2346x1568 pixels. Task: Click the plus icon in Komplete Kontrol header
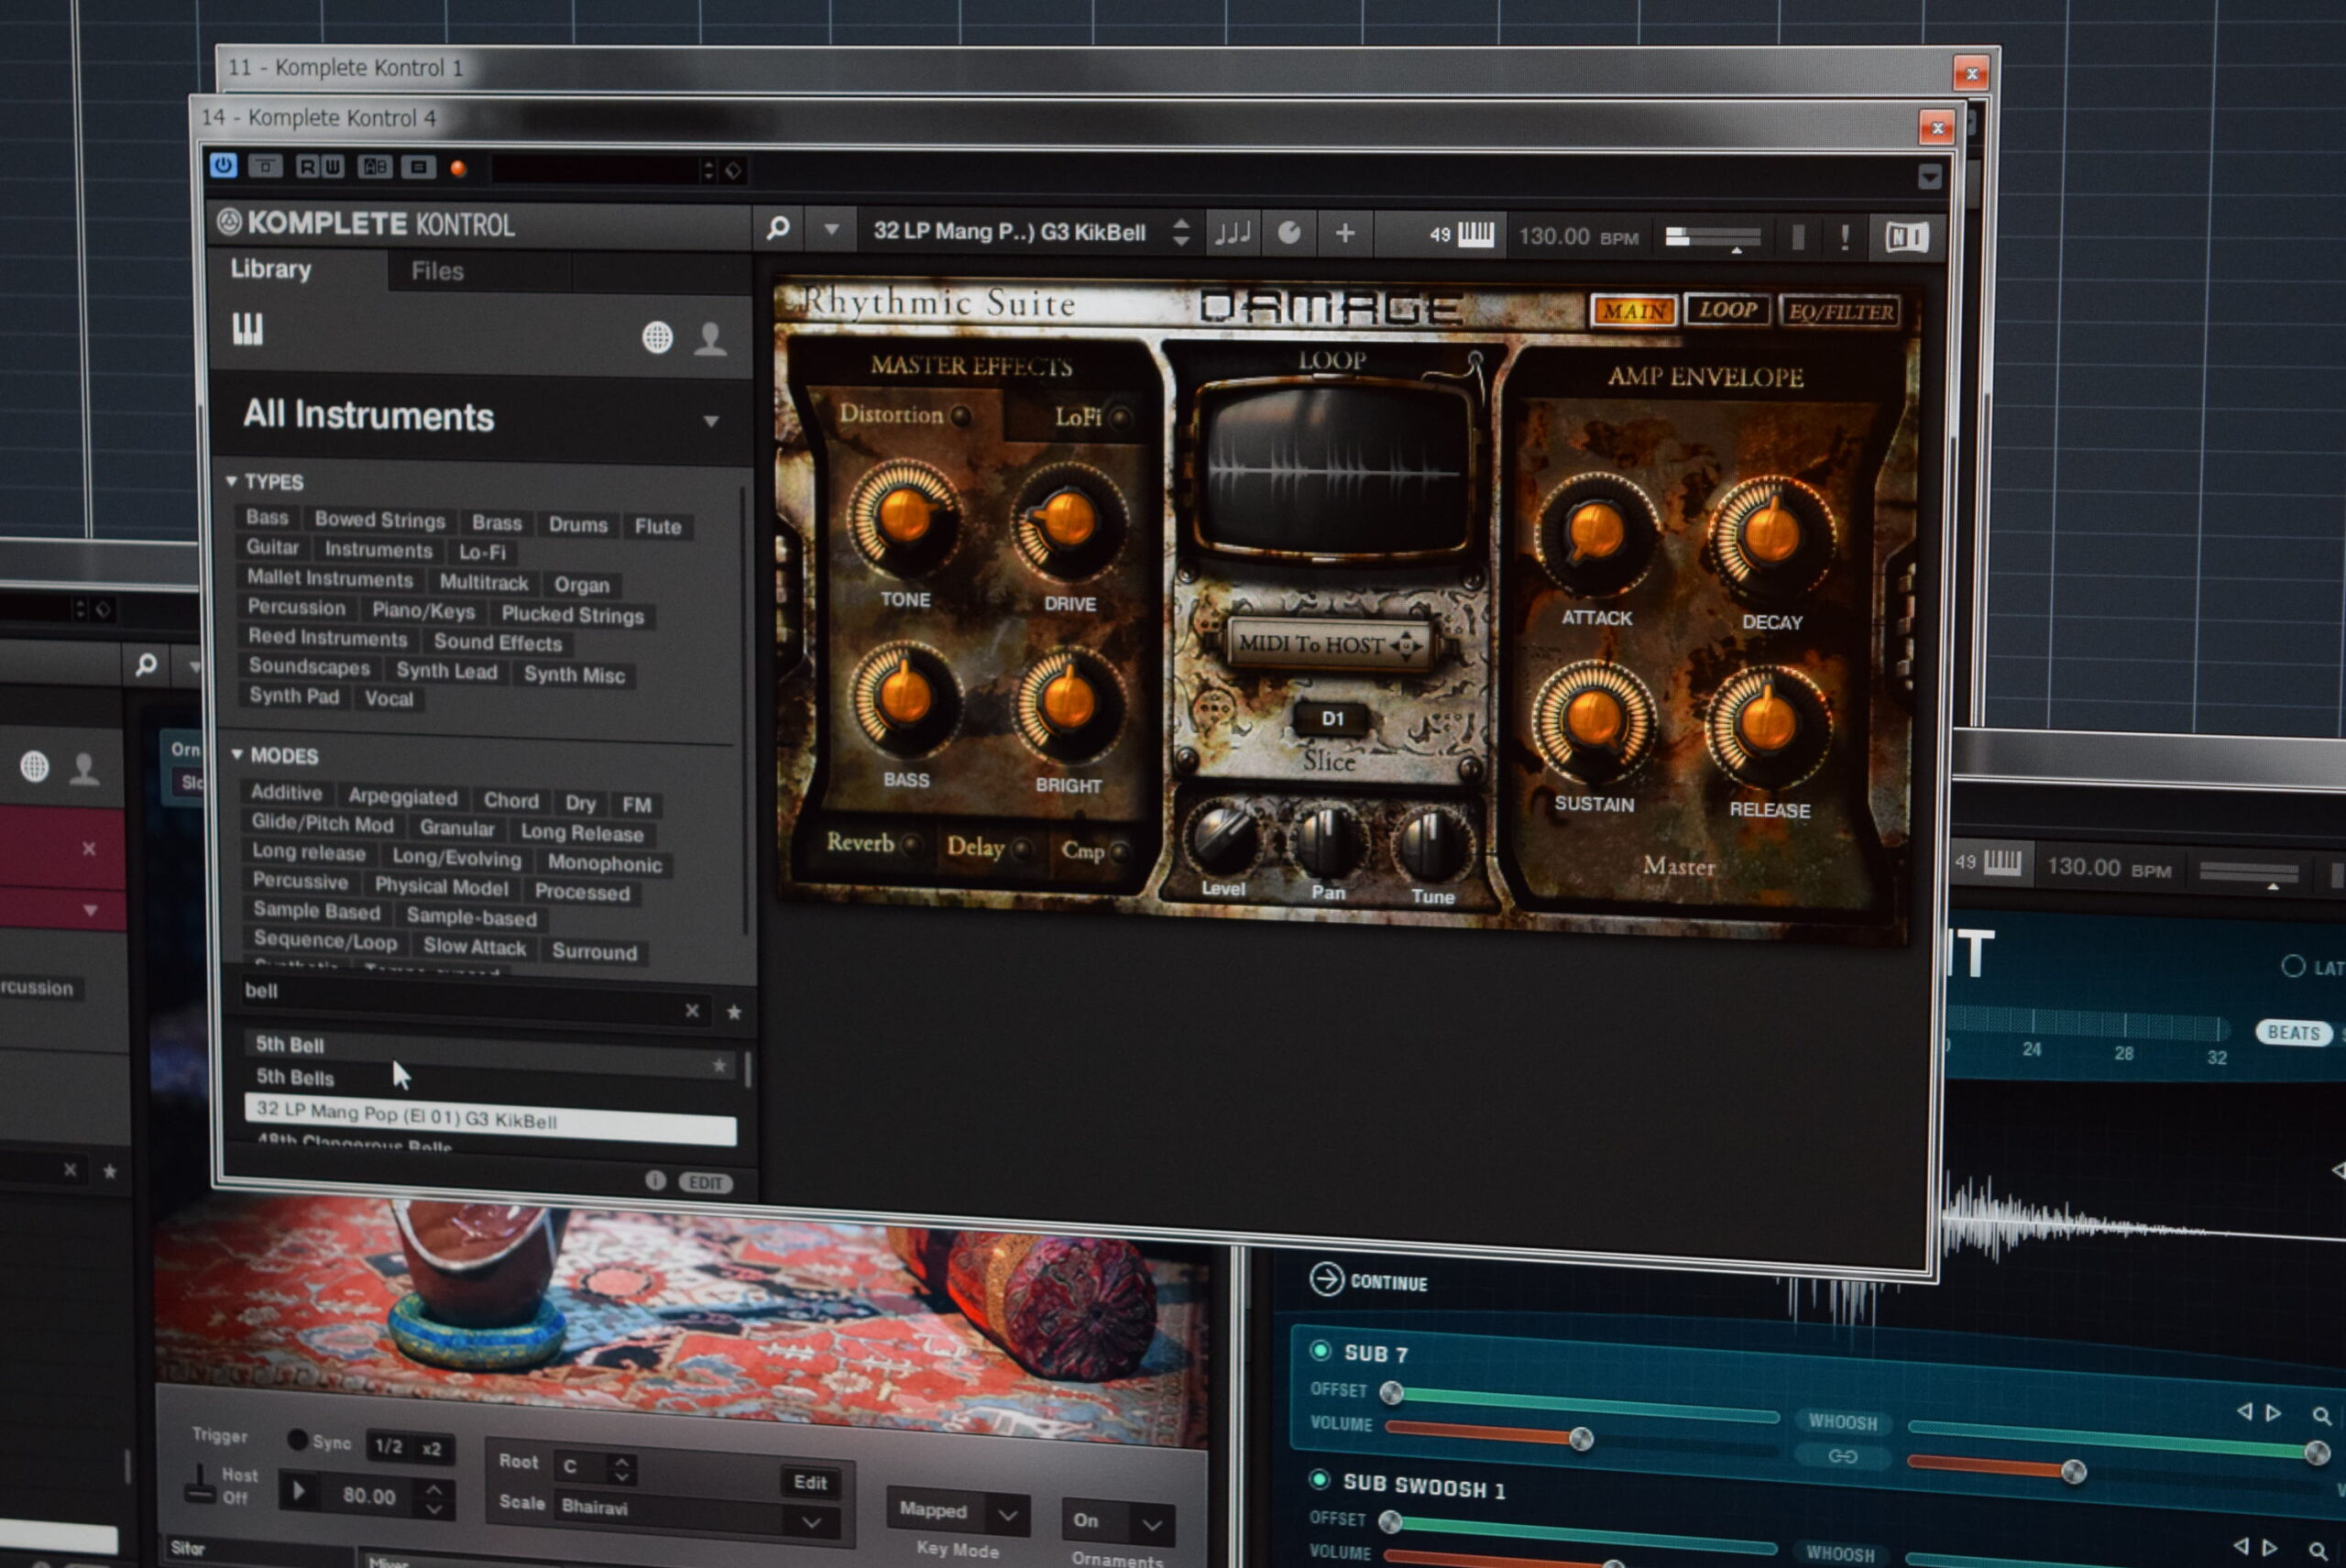(x=1345, y=234)
